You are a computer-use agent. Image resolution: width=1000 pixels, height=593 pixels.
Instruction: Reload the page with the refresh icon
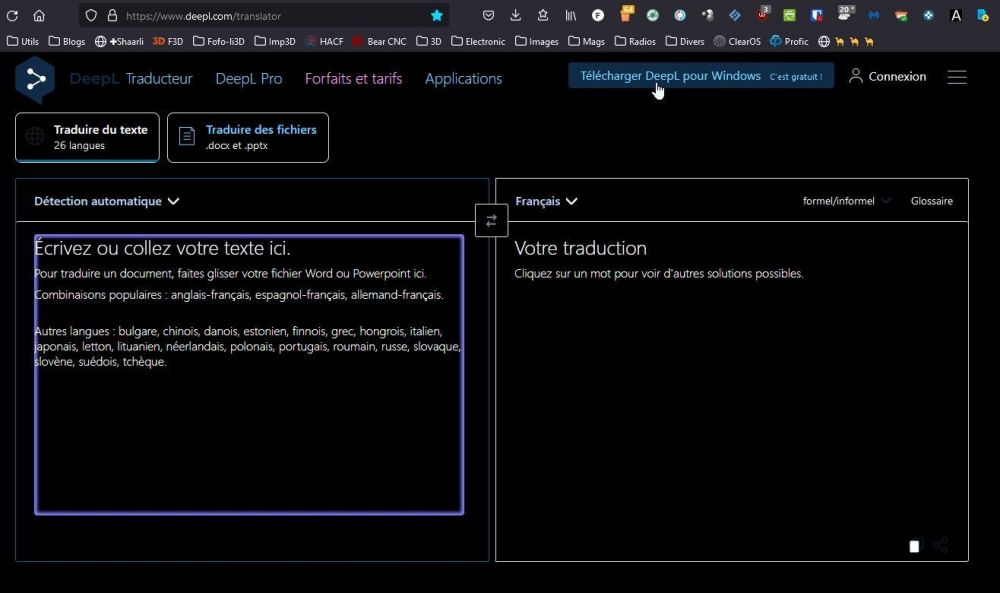(12, 15)
